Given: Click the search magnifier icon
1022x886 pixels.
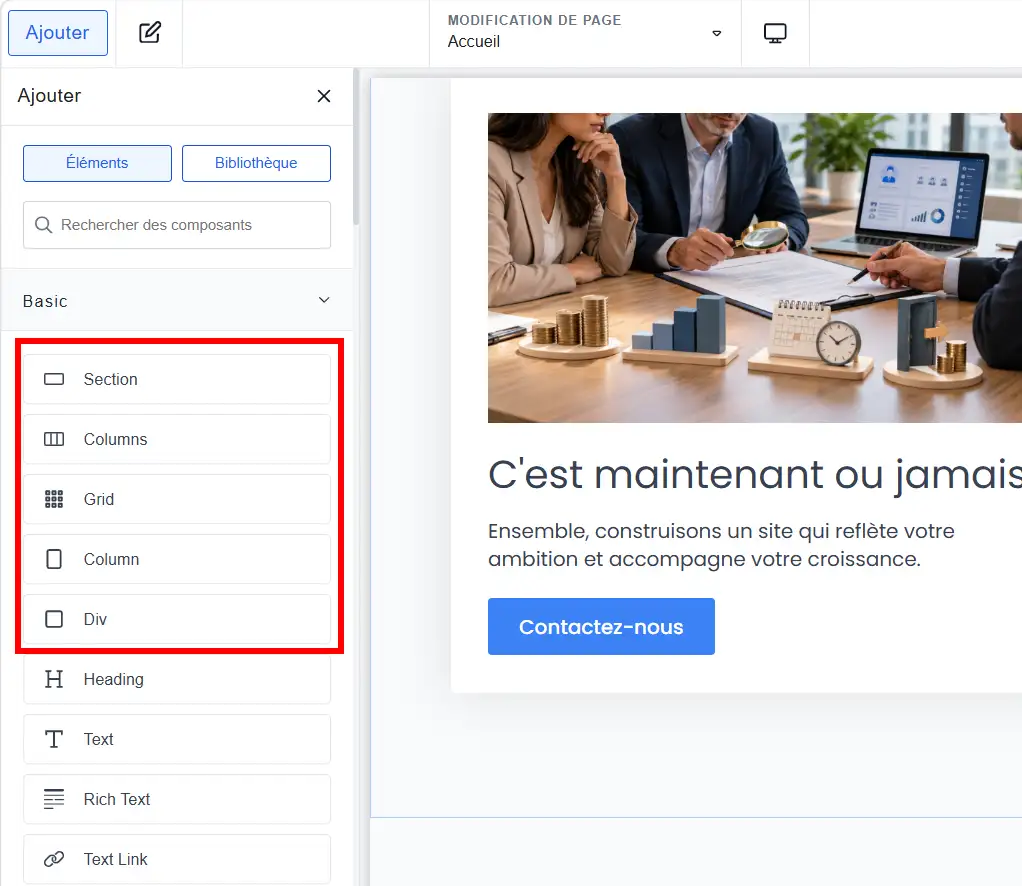Looking at the screenshot, I should tap(43, 225).
